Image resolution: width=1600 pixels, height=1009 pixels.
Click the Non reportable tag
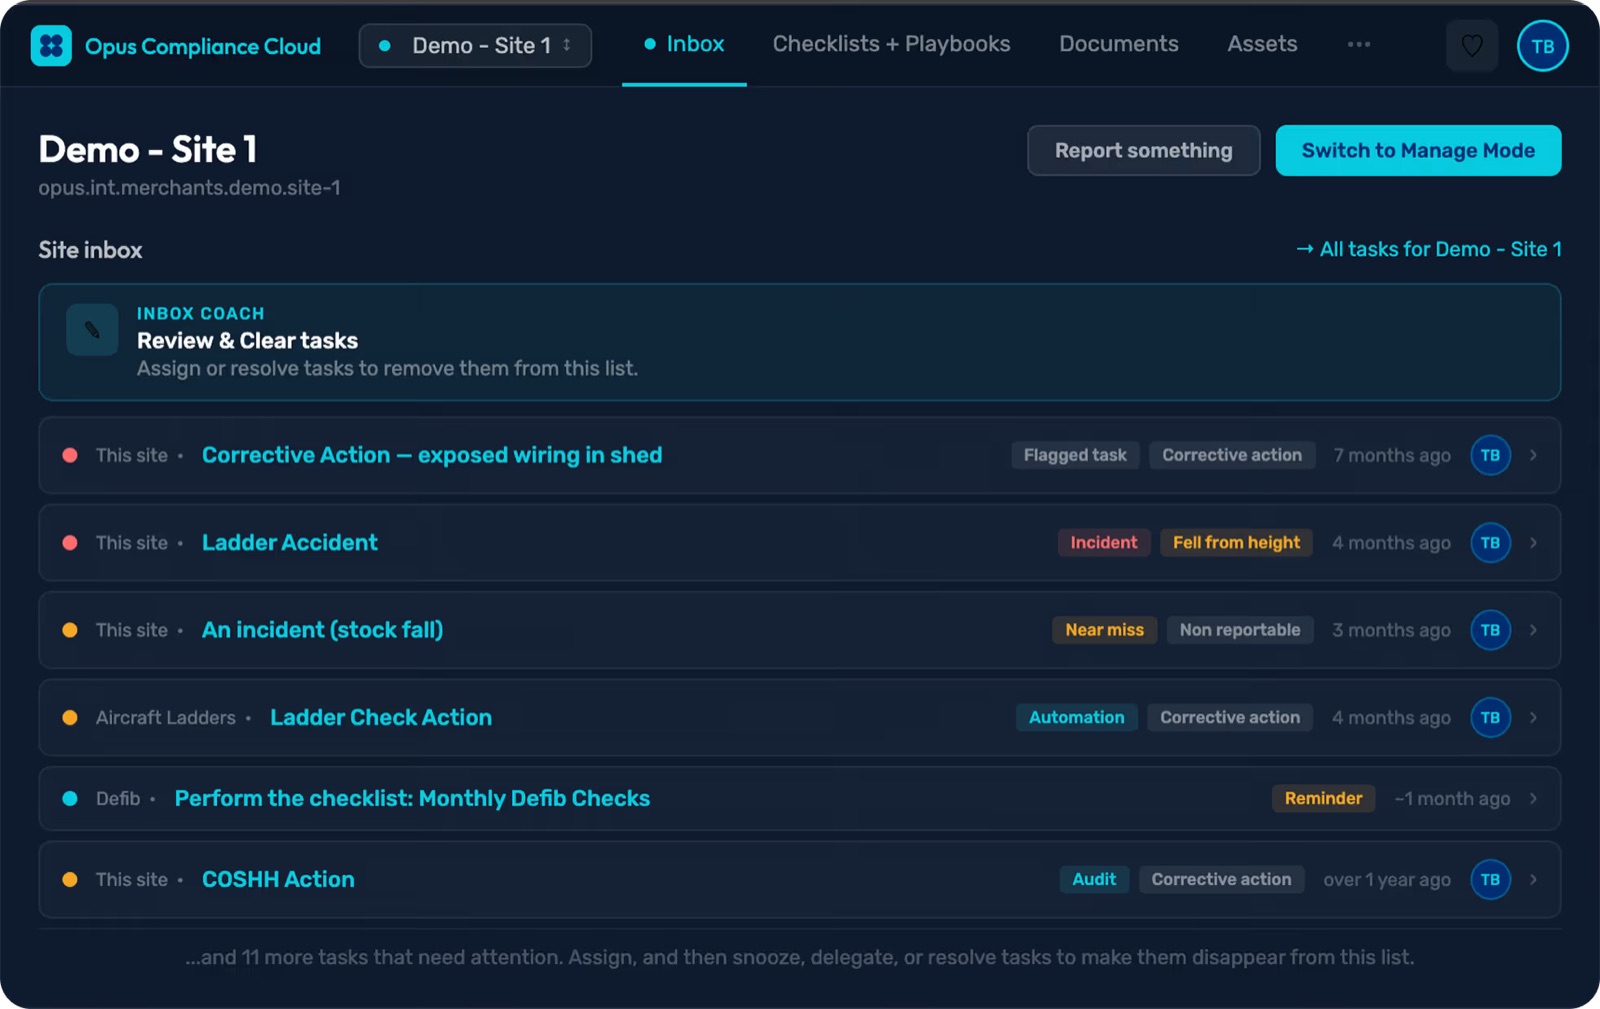pyautogui.click(x=1240, y=630)
